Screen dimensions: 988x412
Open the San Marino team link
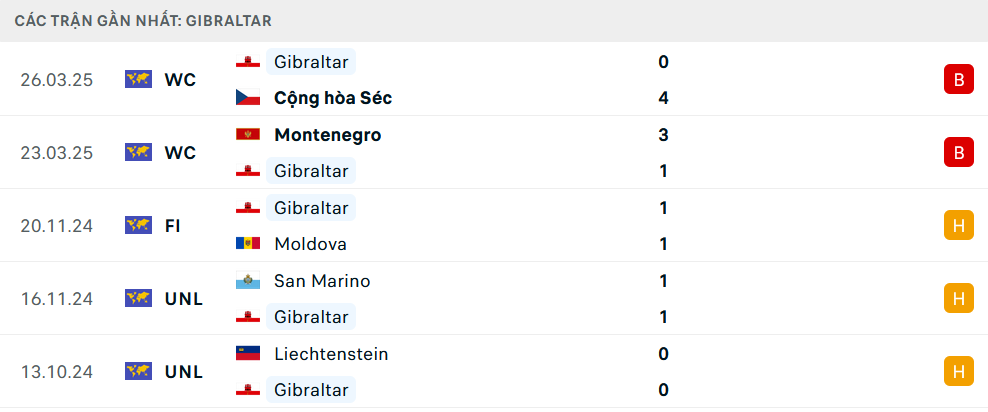click(322, 281)
